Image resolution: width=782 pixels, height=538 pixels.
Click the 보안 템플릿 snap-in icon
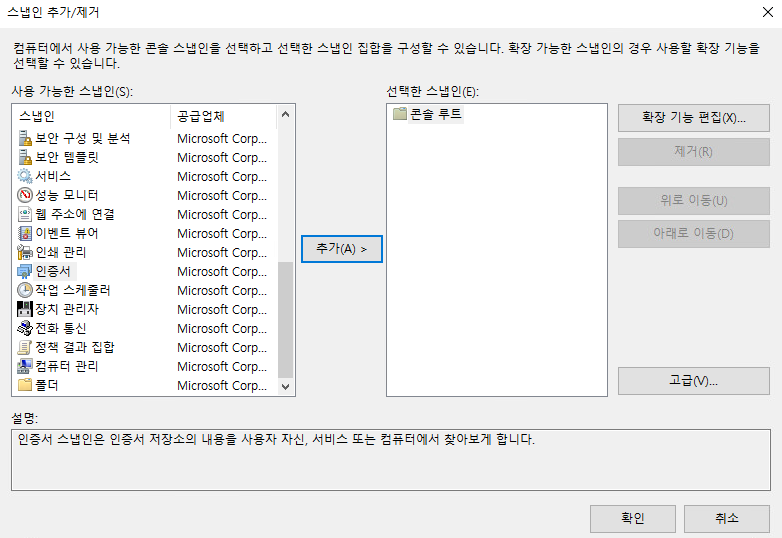click(x=25, y=157)
